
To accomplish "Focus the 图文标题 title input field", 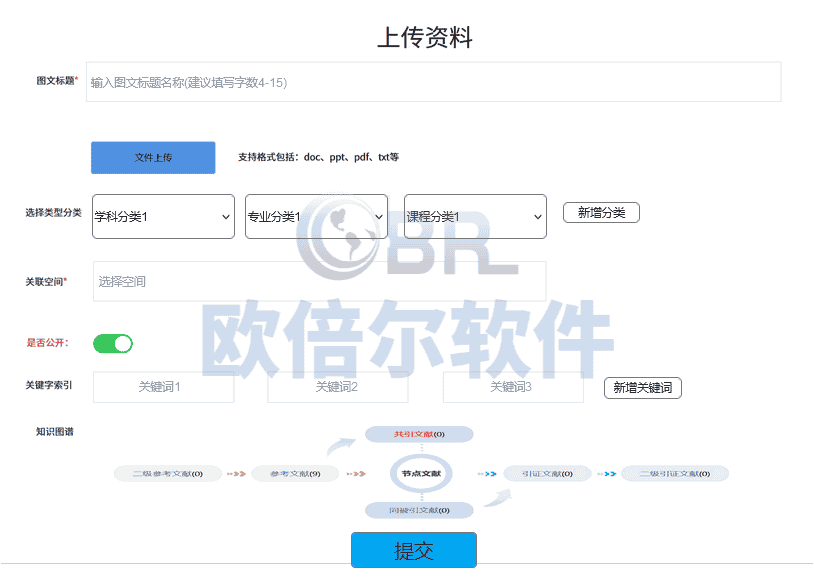I will click(434, 83).
